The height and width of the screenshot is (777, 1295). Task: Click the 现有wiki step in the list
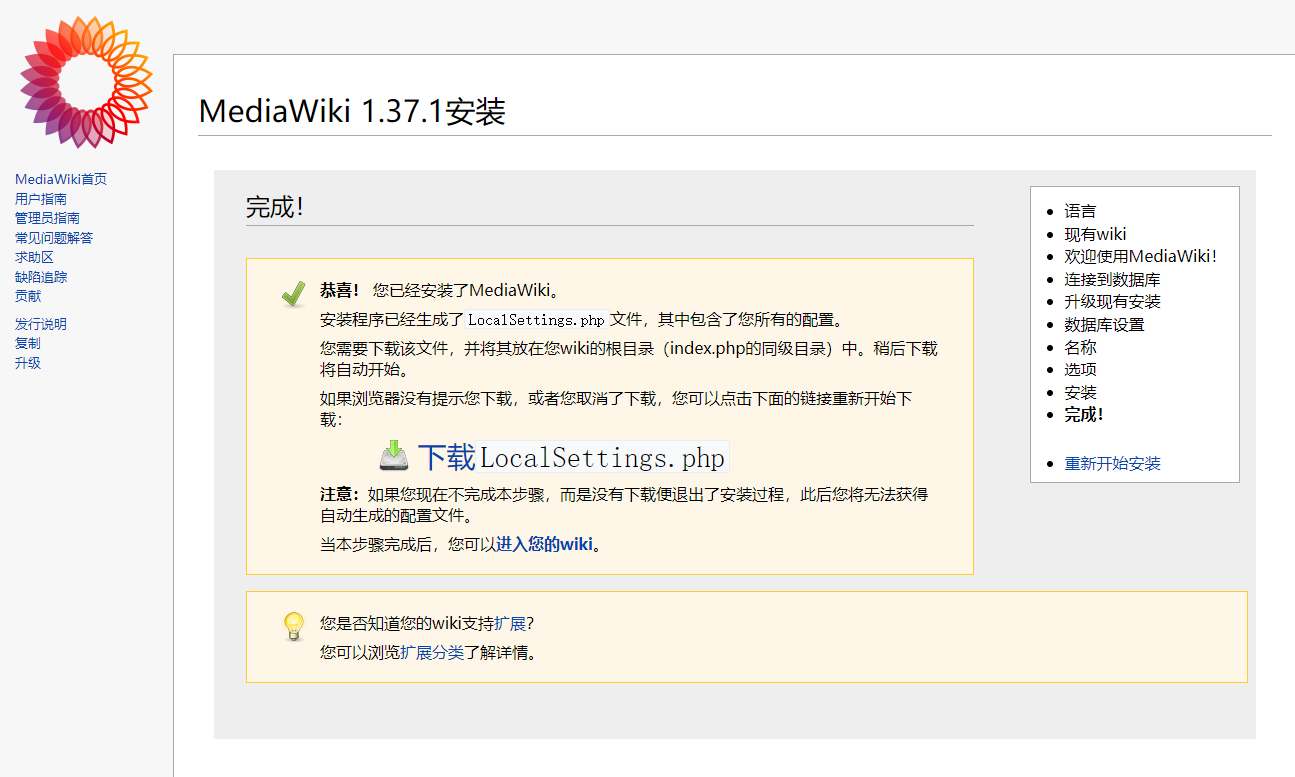pos(1095,234)
